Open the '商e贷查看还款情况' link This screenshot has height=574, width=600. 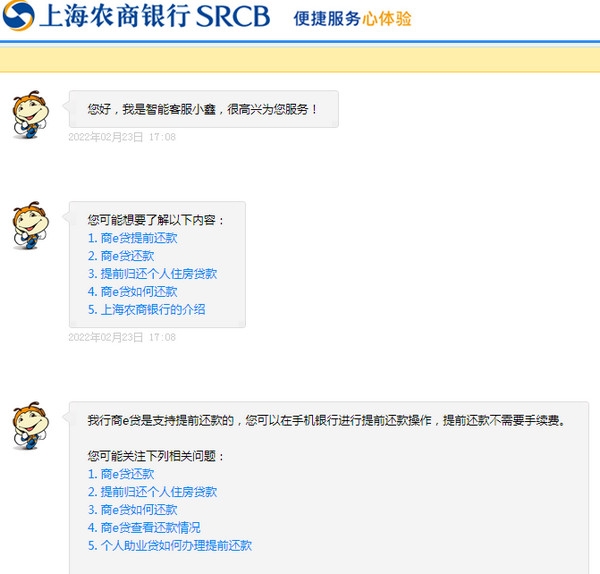pos(144,528)
